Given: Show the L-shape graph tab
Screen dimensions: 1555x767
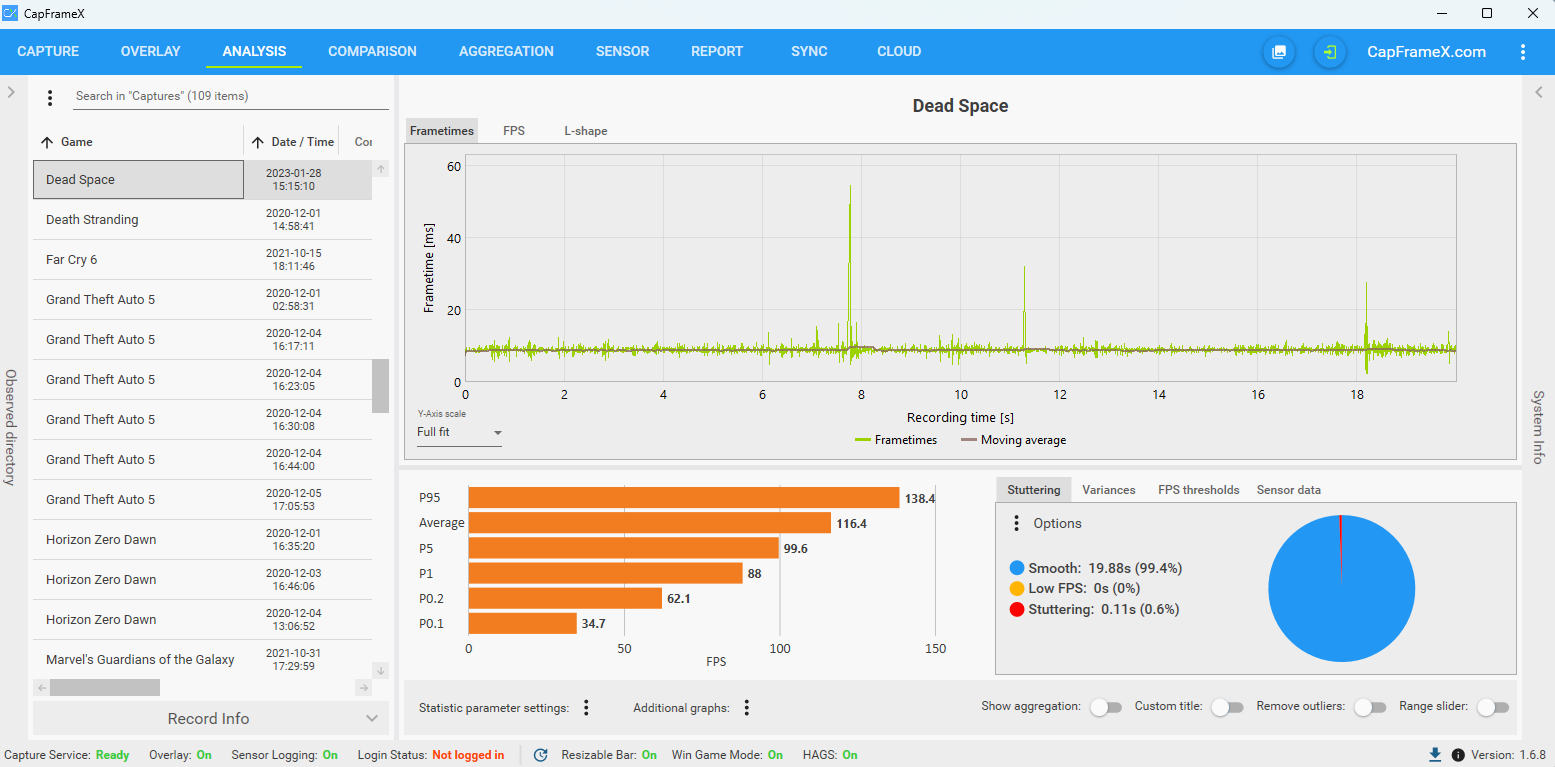Looking at the screenshot, I should [x=585, y=131].
